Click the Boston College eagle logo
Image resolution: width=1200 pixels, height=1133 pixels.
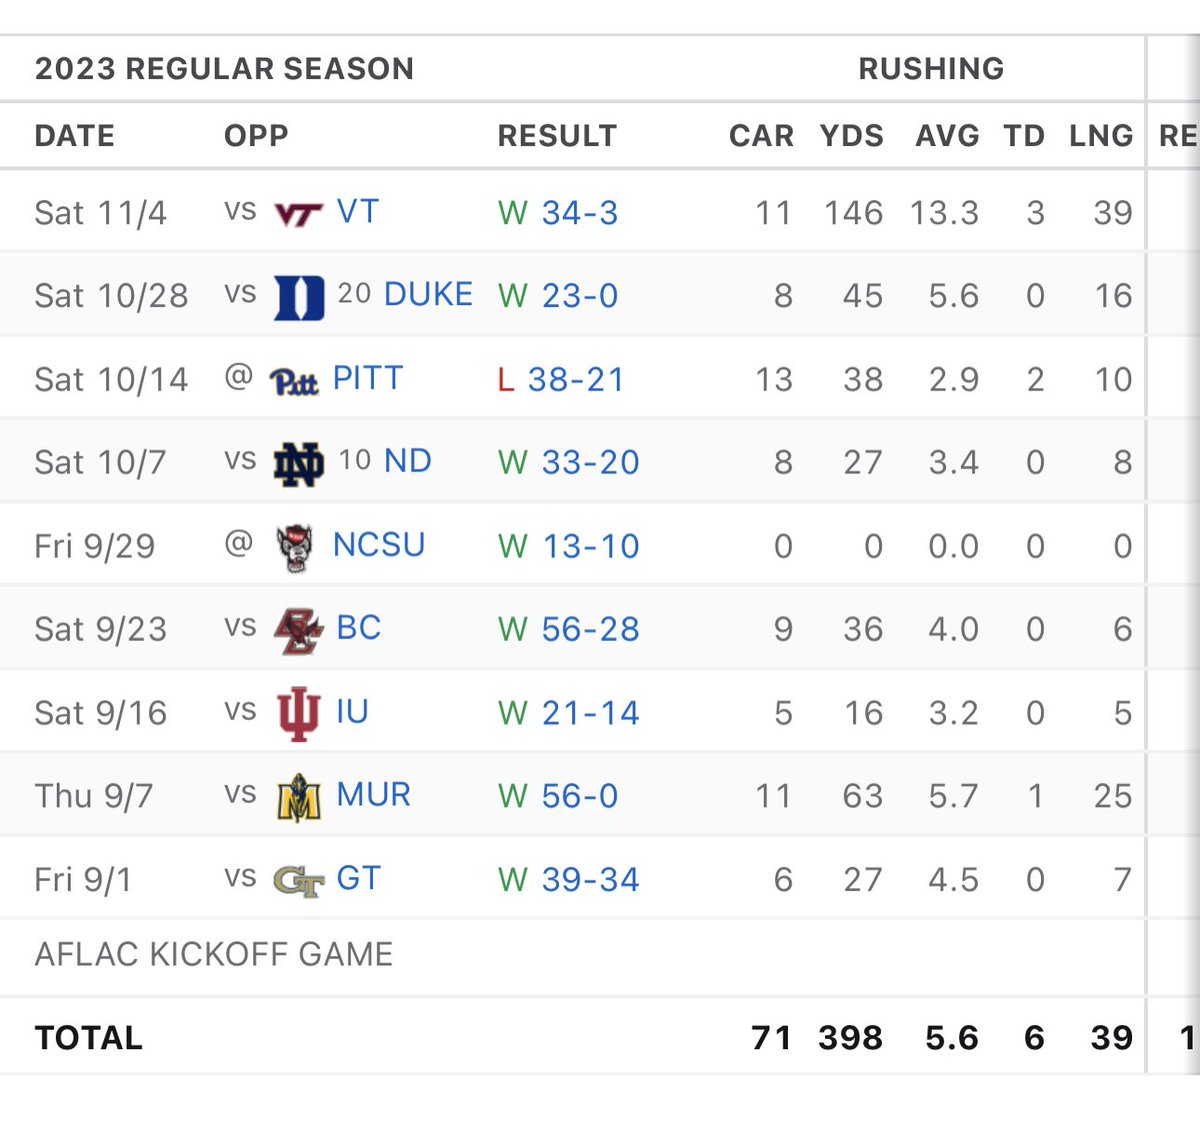[299, 631]
